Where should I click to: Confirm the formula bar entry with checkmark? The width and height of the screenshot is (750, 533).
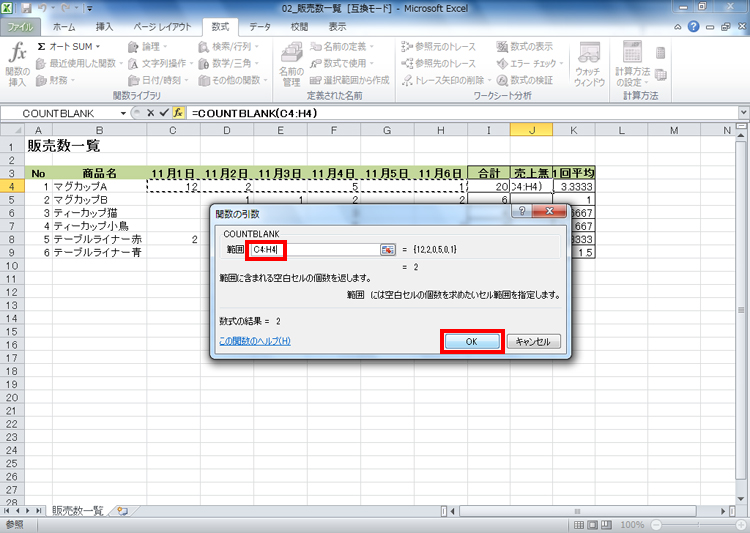coord(164,113)
